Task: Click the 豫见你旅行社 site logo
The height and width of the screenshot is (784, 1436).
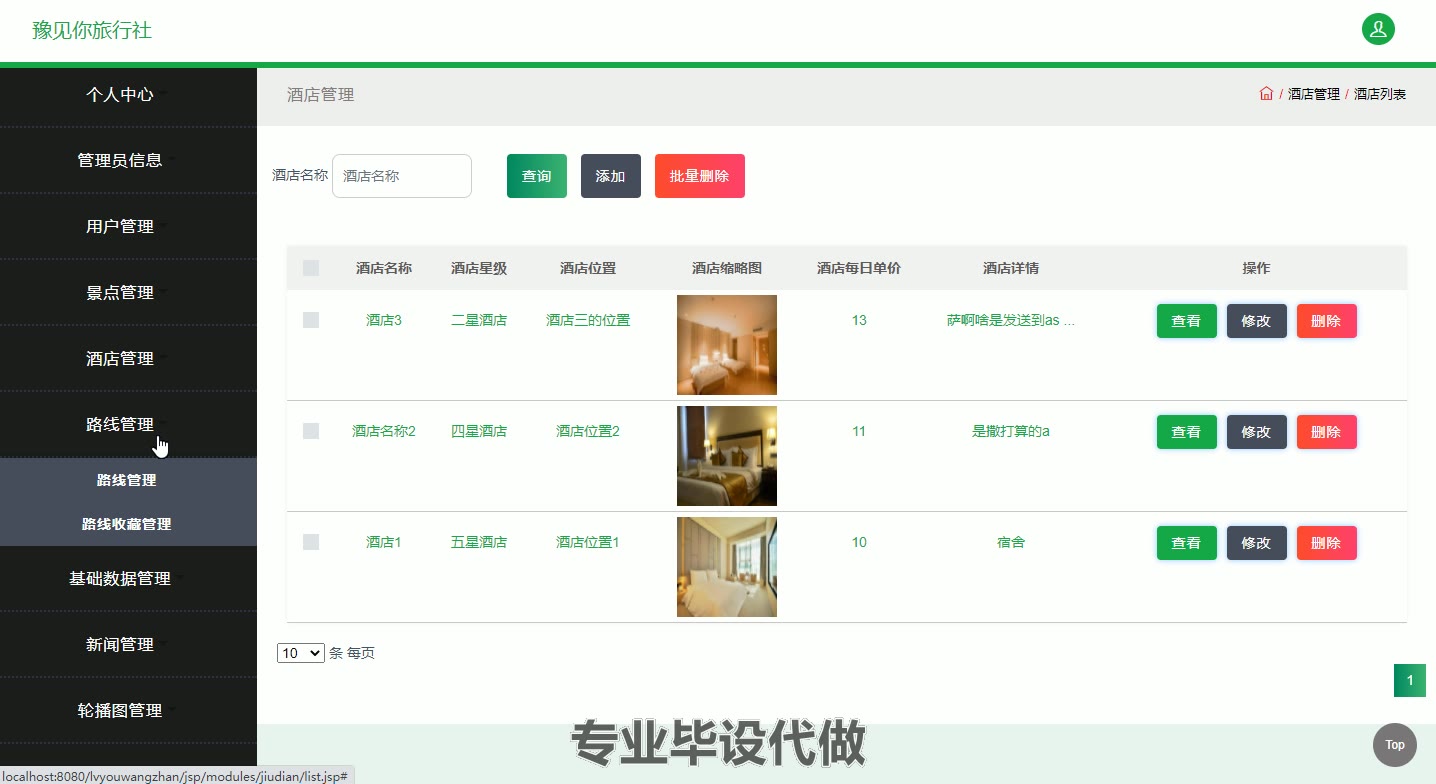Action: (92, 30)
